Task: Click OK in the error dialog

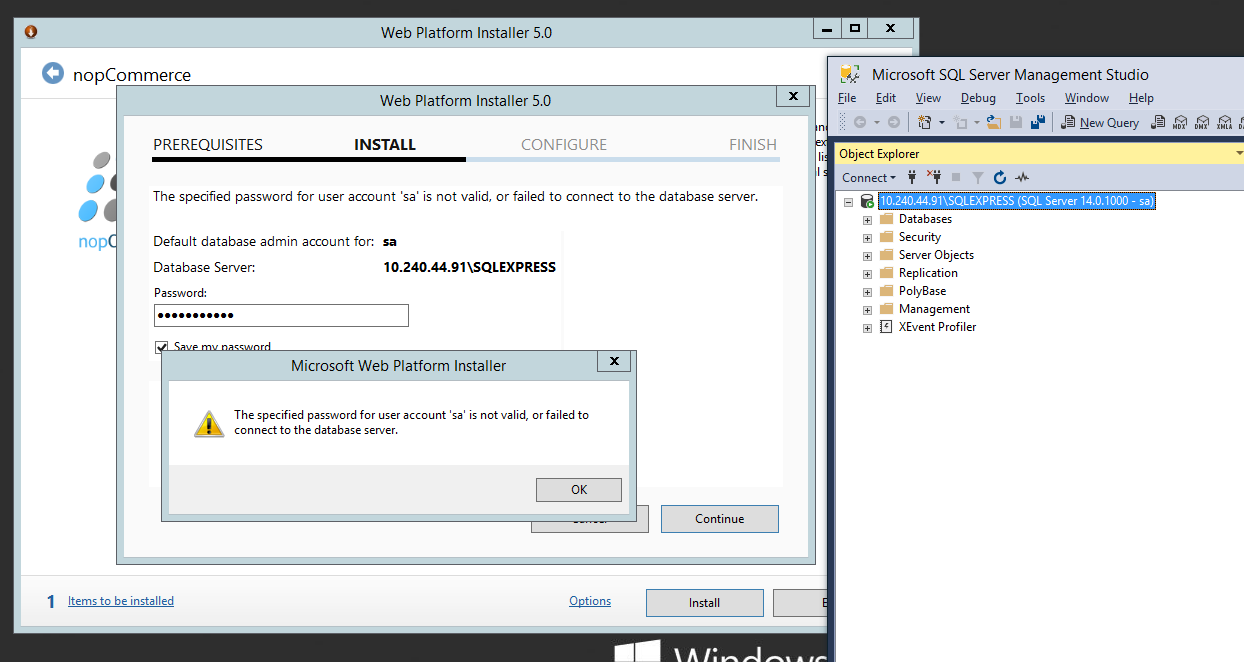Action: [x=578, y=490]
